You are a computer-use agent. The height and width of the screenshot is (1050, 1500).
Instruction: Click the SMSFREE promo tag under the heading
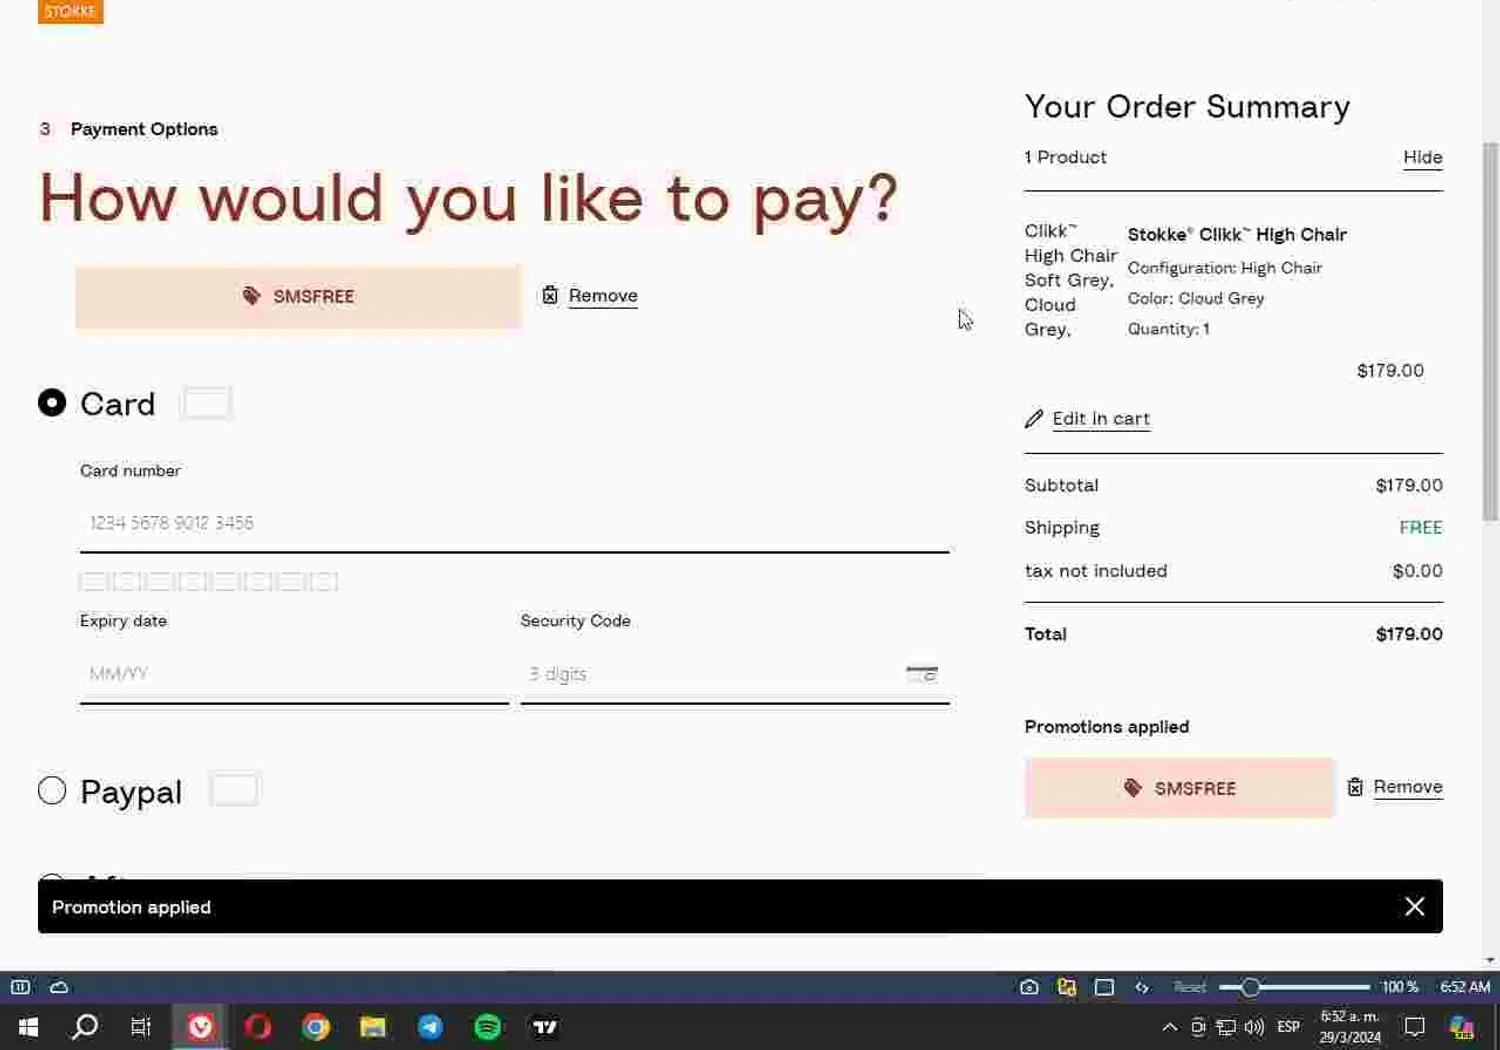(298, 296)
